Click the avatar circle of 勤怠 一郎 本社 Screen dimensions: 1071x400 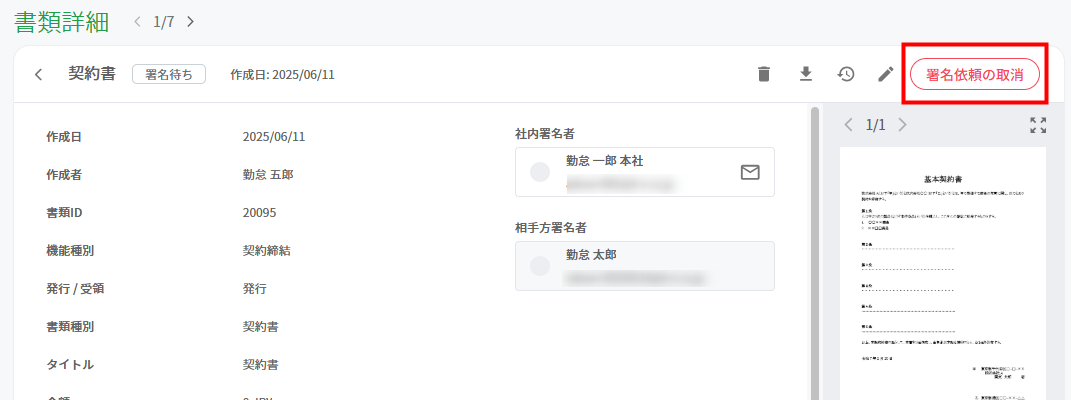[x=540, y=172]
